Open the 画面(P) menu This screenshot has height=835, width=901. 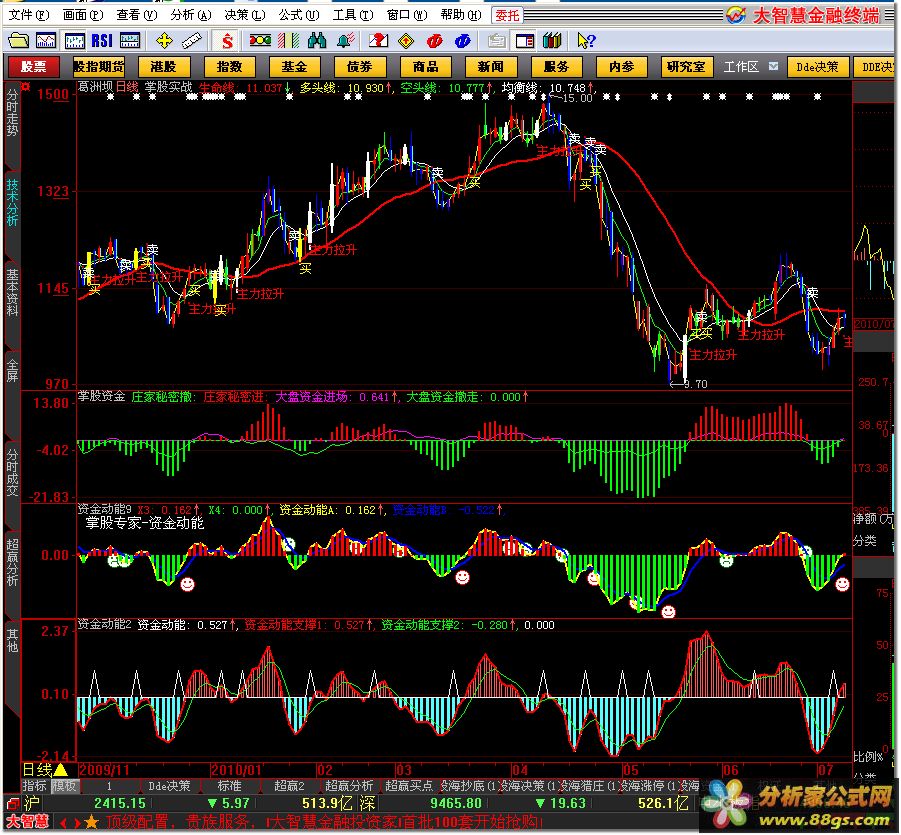pos(83,15)
